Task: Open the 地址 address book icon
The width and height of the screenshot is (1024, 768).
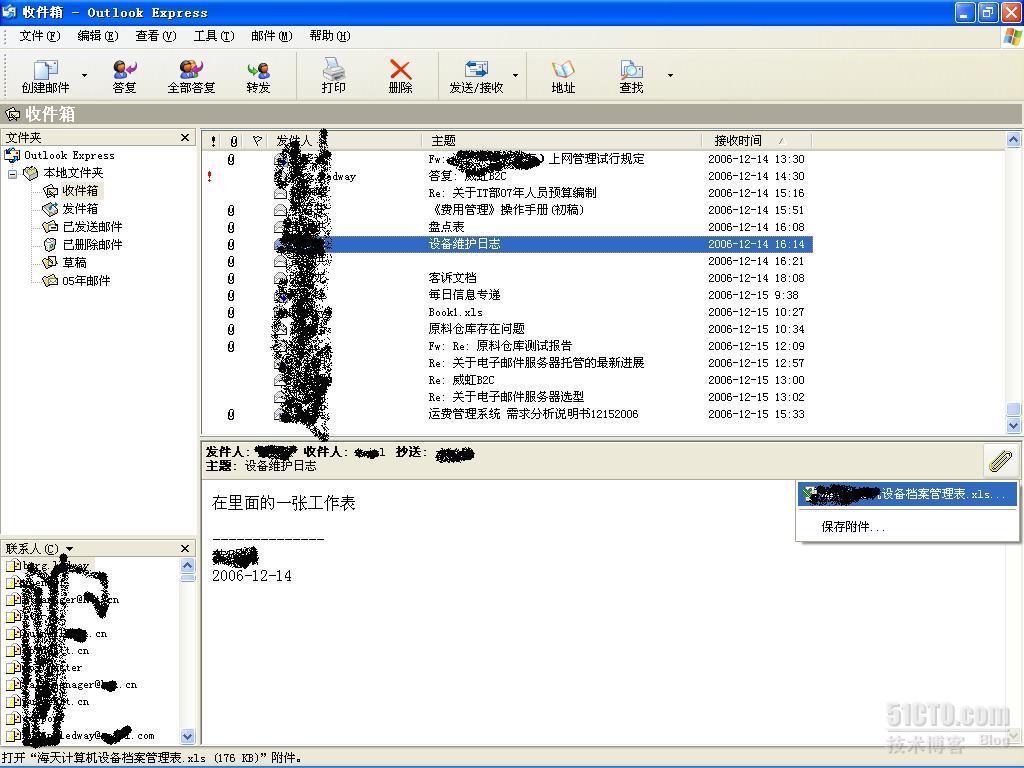Action: (563, 76)
